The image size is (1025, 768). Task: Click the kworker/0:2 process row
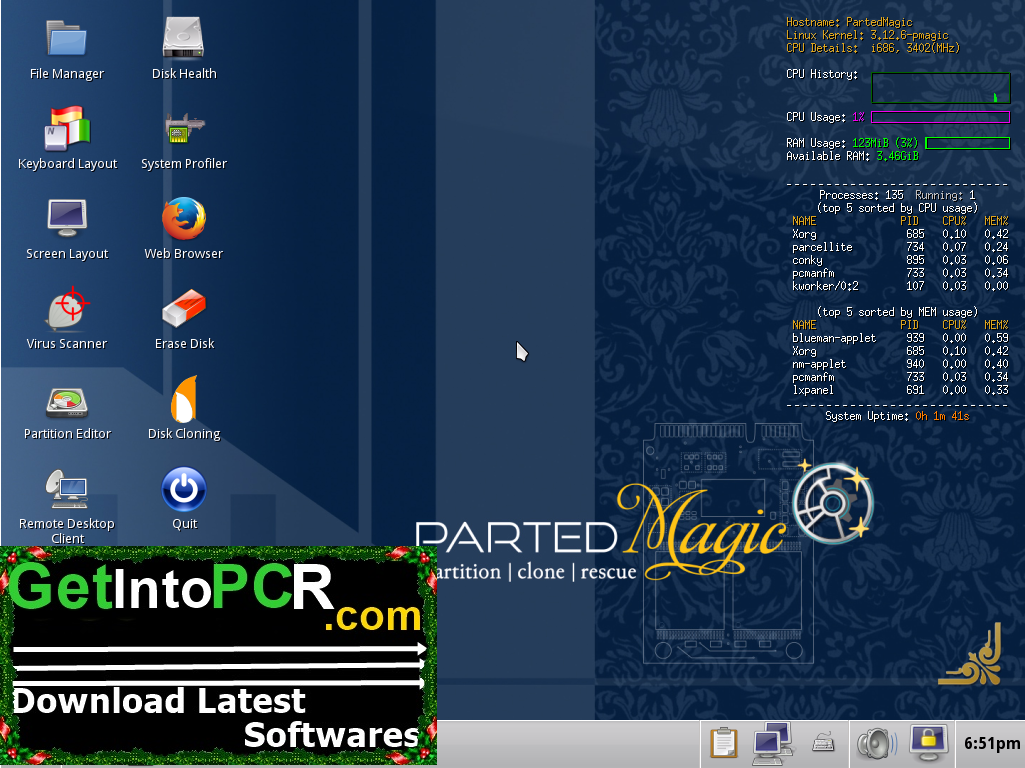(x=899, y=286)
